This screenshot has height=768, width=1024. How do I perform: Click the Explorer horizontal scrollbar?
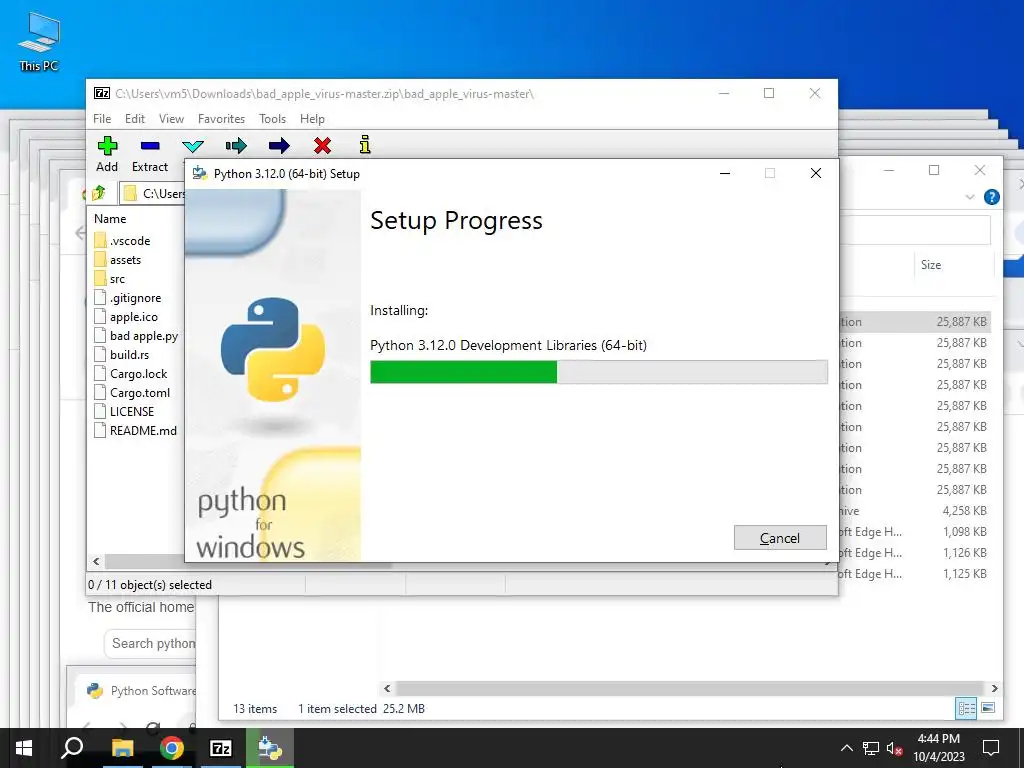tap(690, 688)
